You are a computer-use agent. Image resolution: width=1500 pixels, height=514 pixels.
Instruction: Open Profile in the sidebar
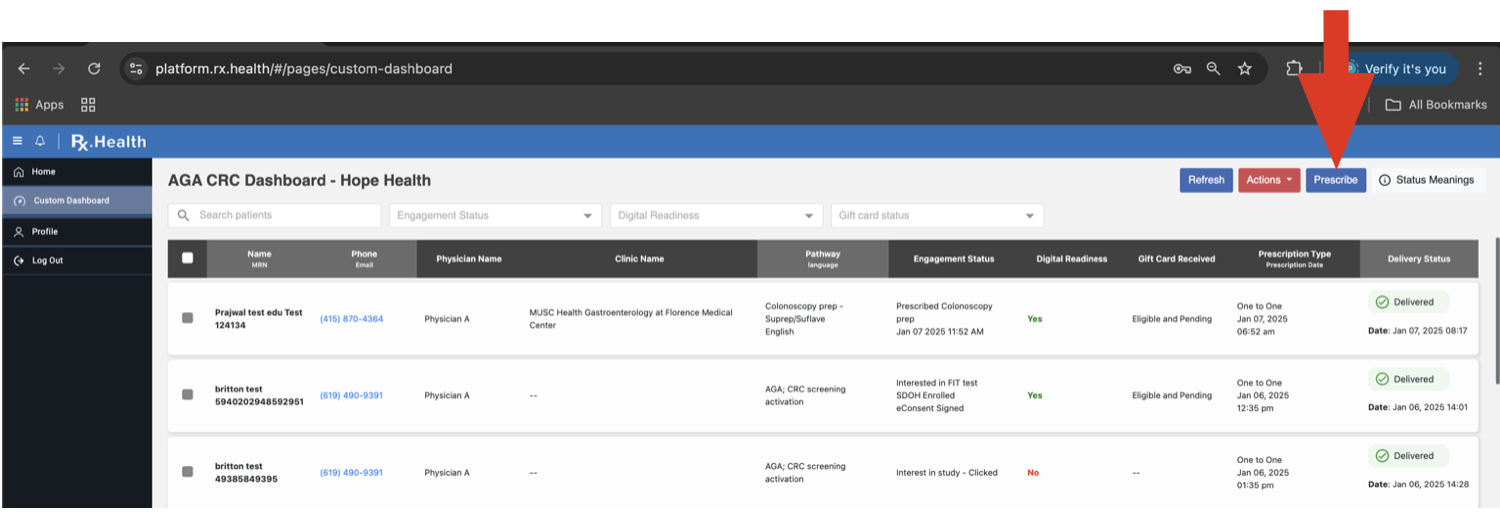pos(77,231)
